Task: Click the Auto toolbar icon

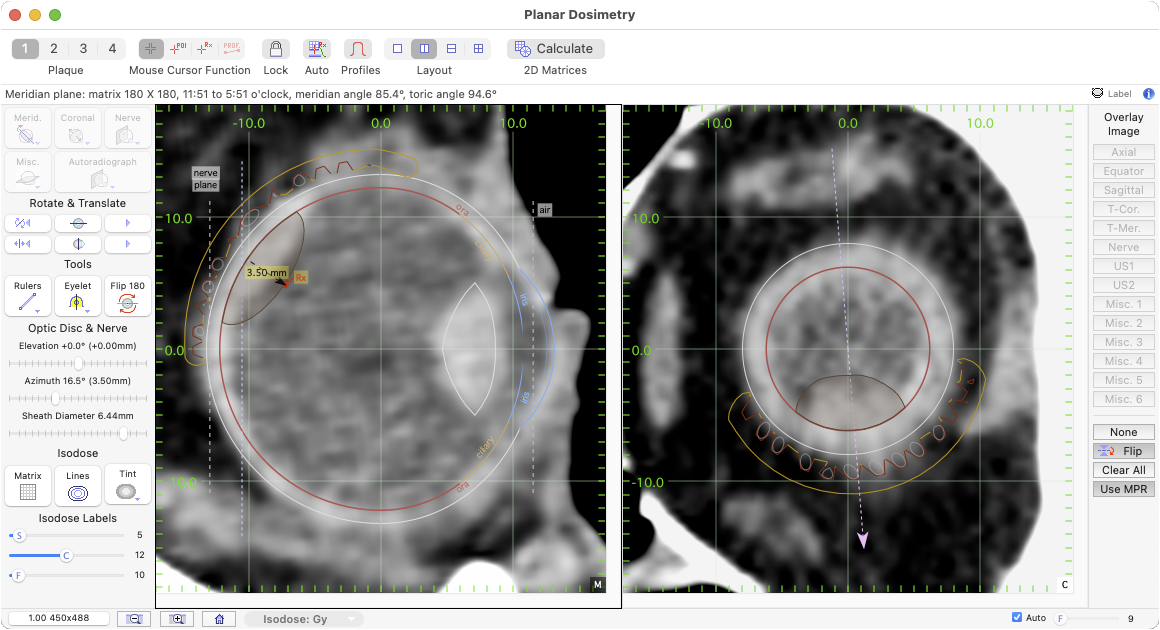Action: (x=317, y=49)
